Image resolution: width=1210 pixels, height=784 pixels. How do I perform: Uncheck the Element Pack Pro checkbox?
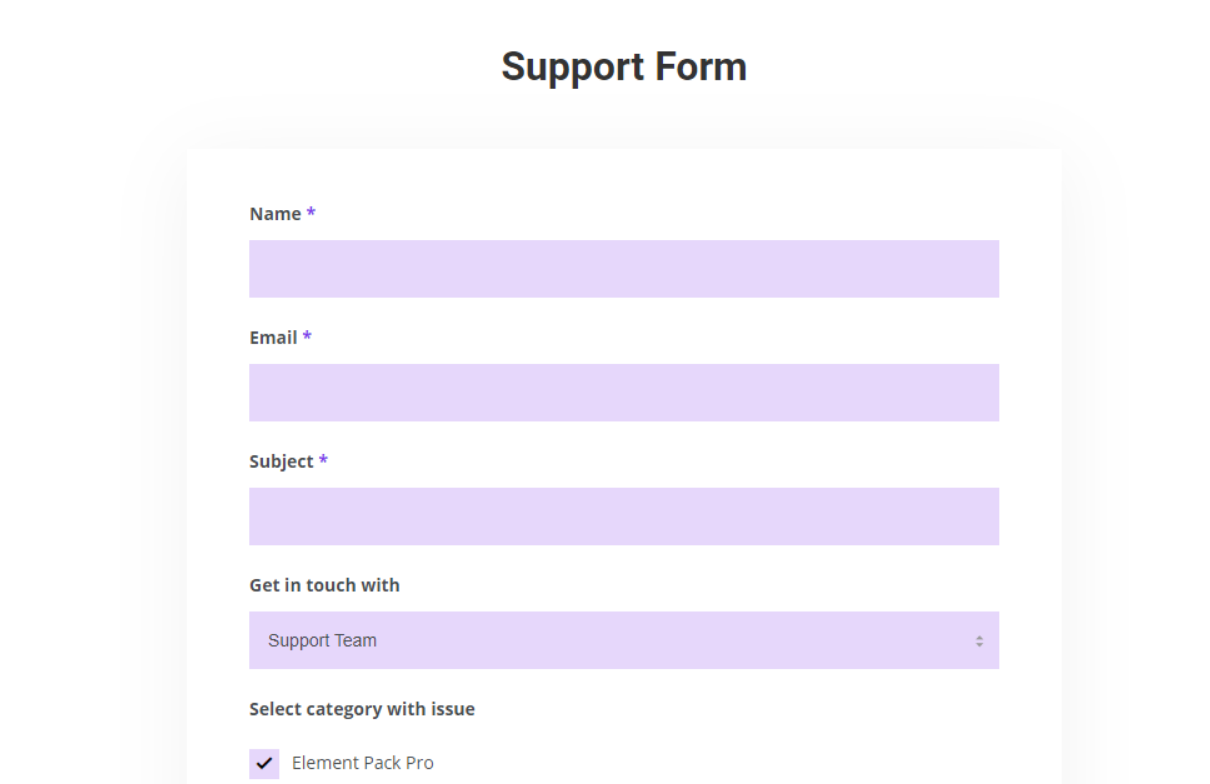(264, 763)
